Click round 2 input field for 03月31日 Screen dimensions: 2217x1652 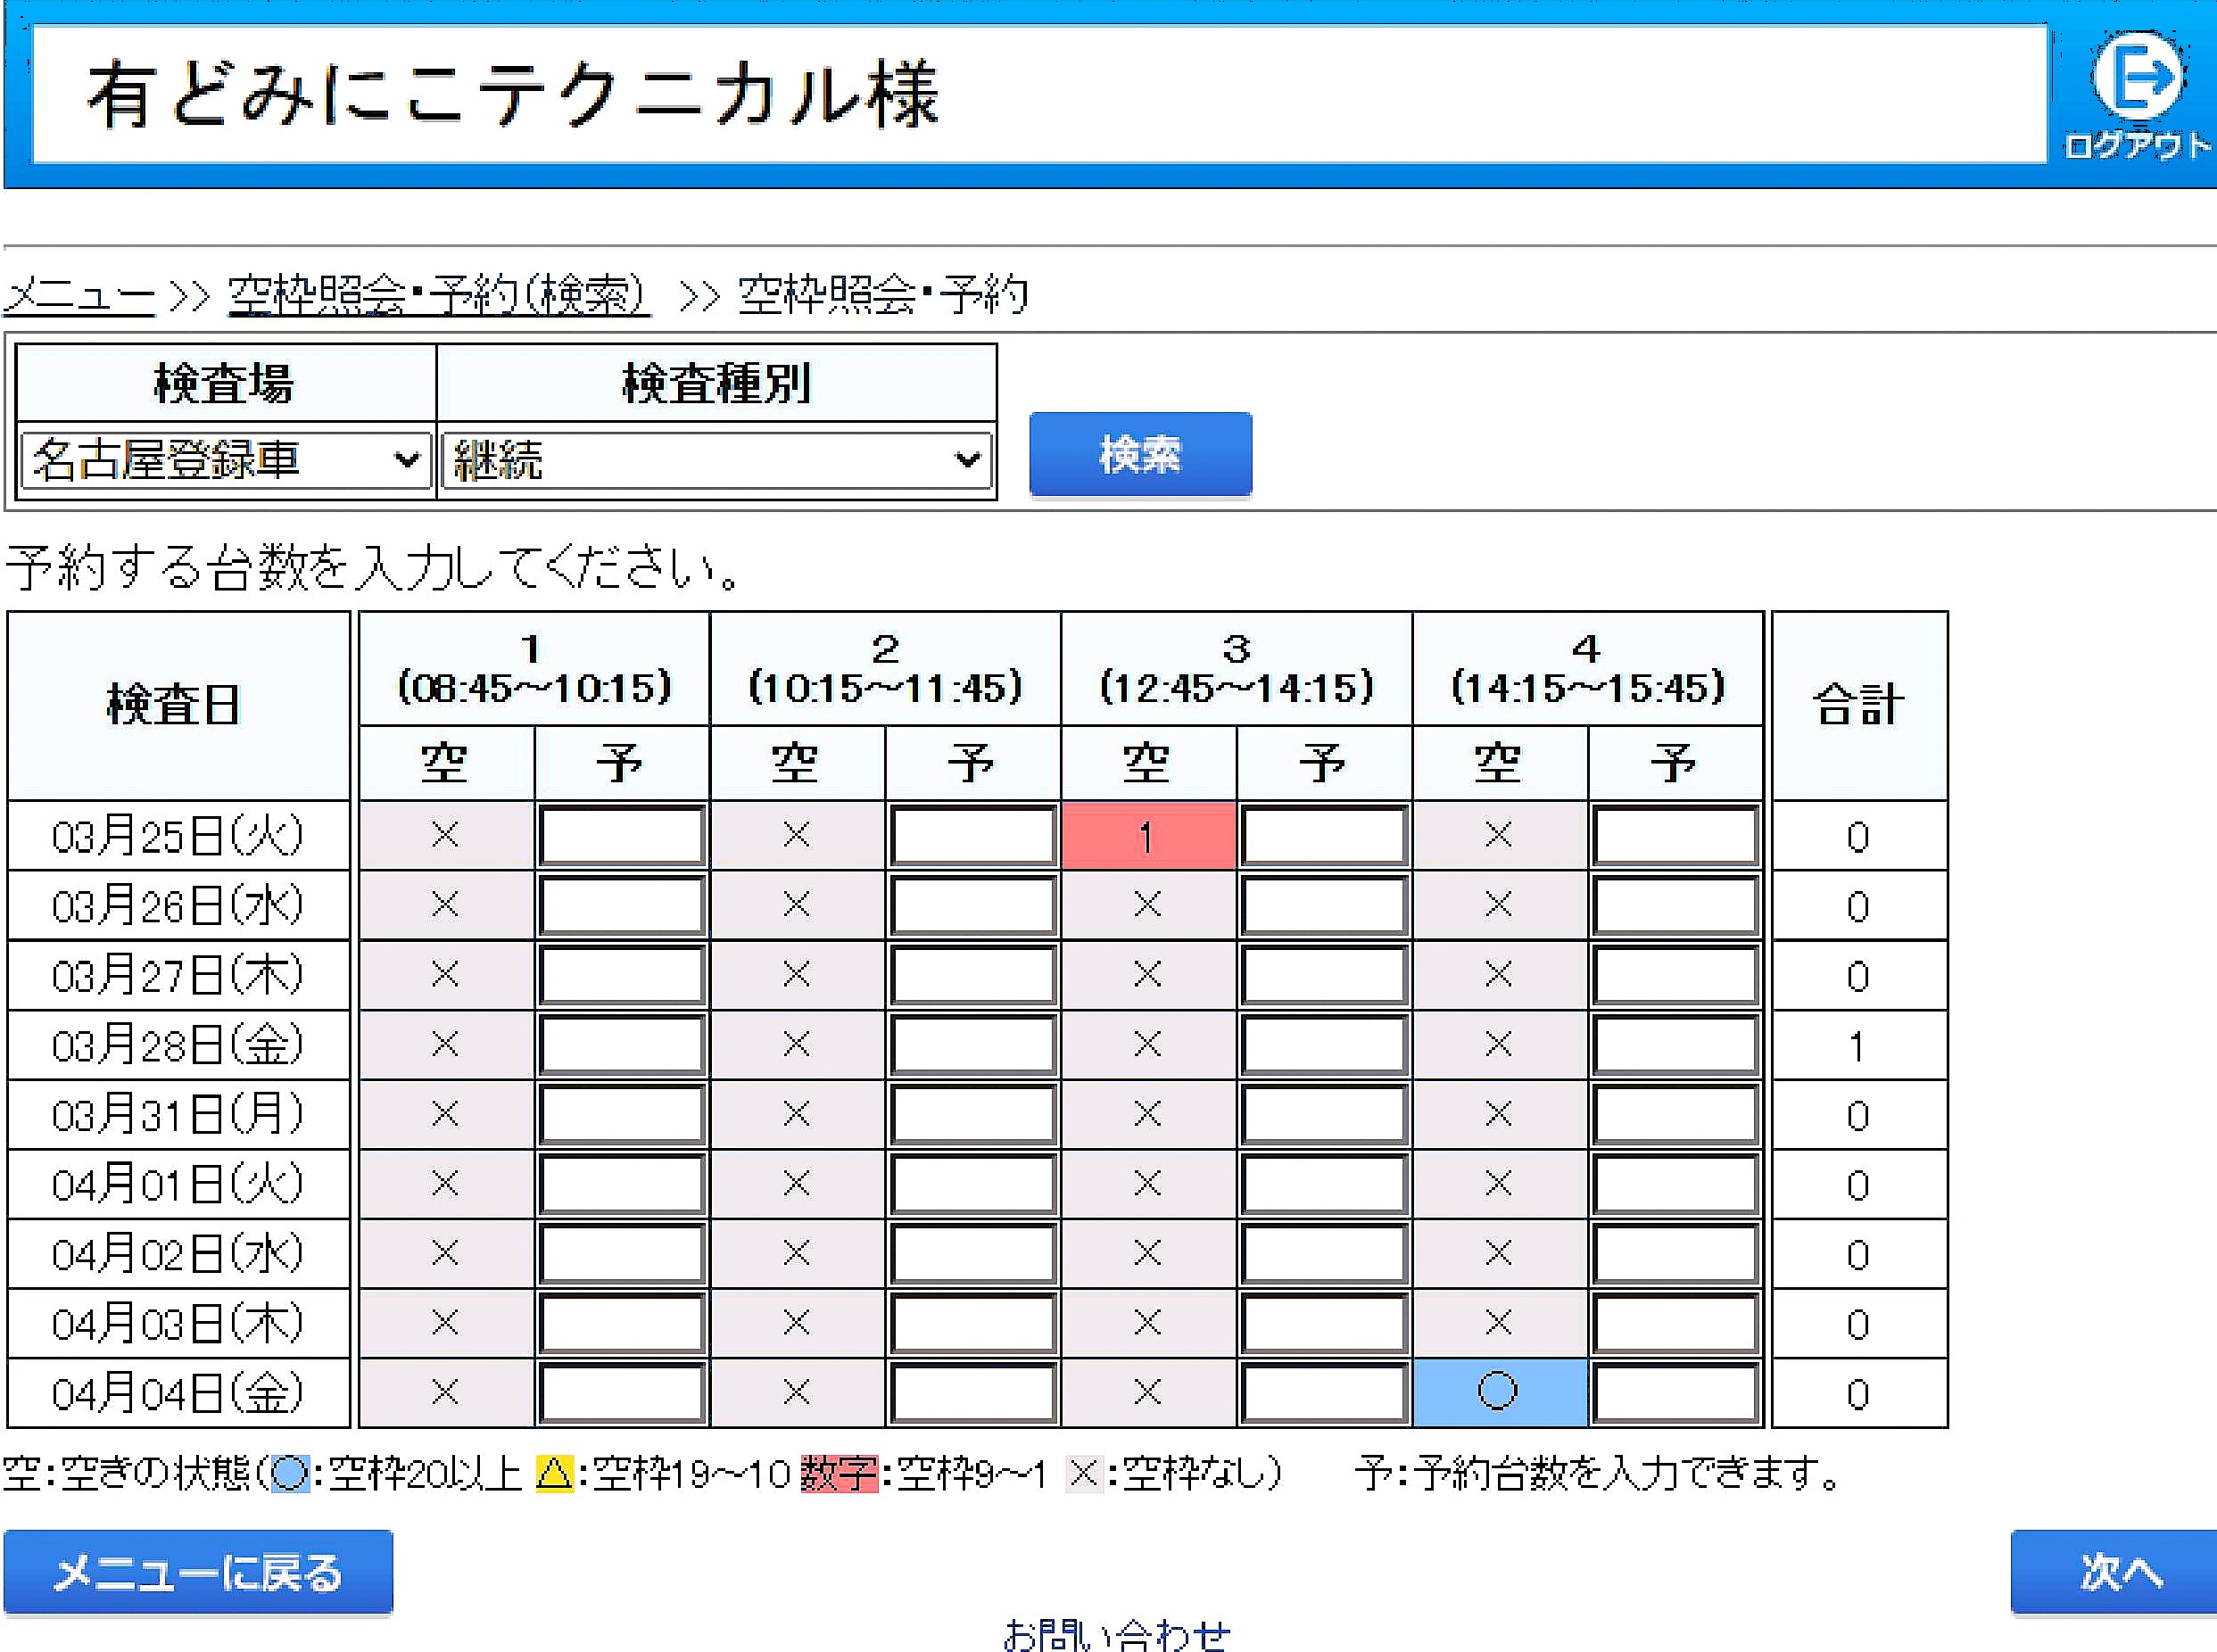(x=972, y=1114)
